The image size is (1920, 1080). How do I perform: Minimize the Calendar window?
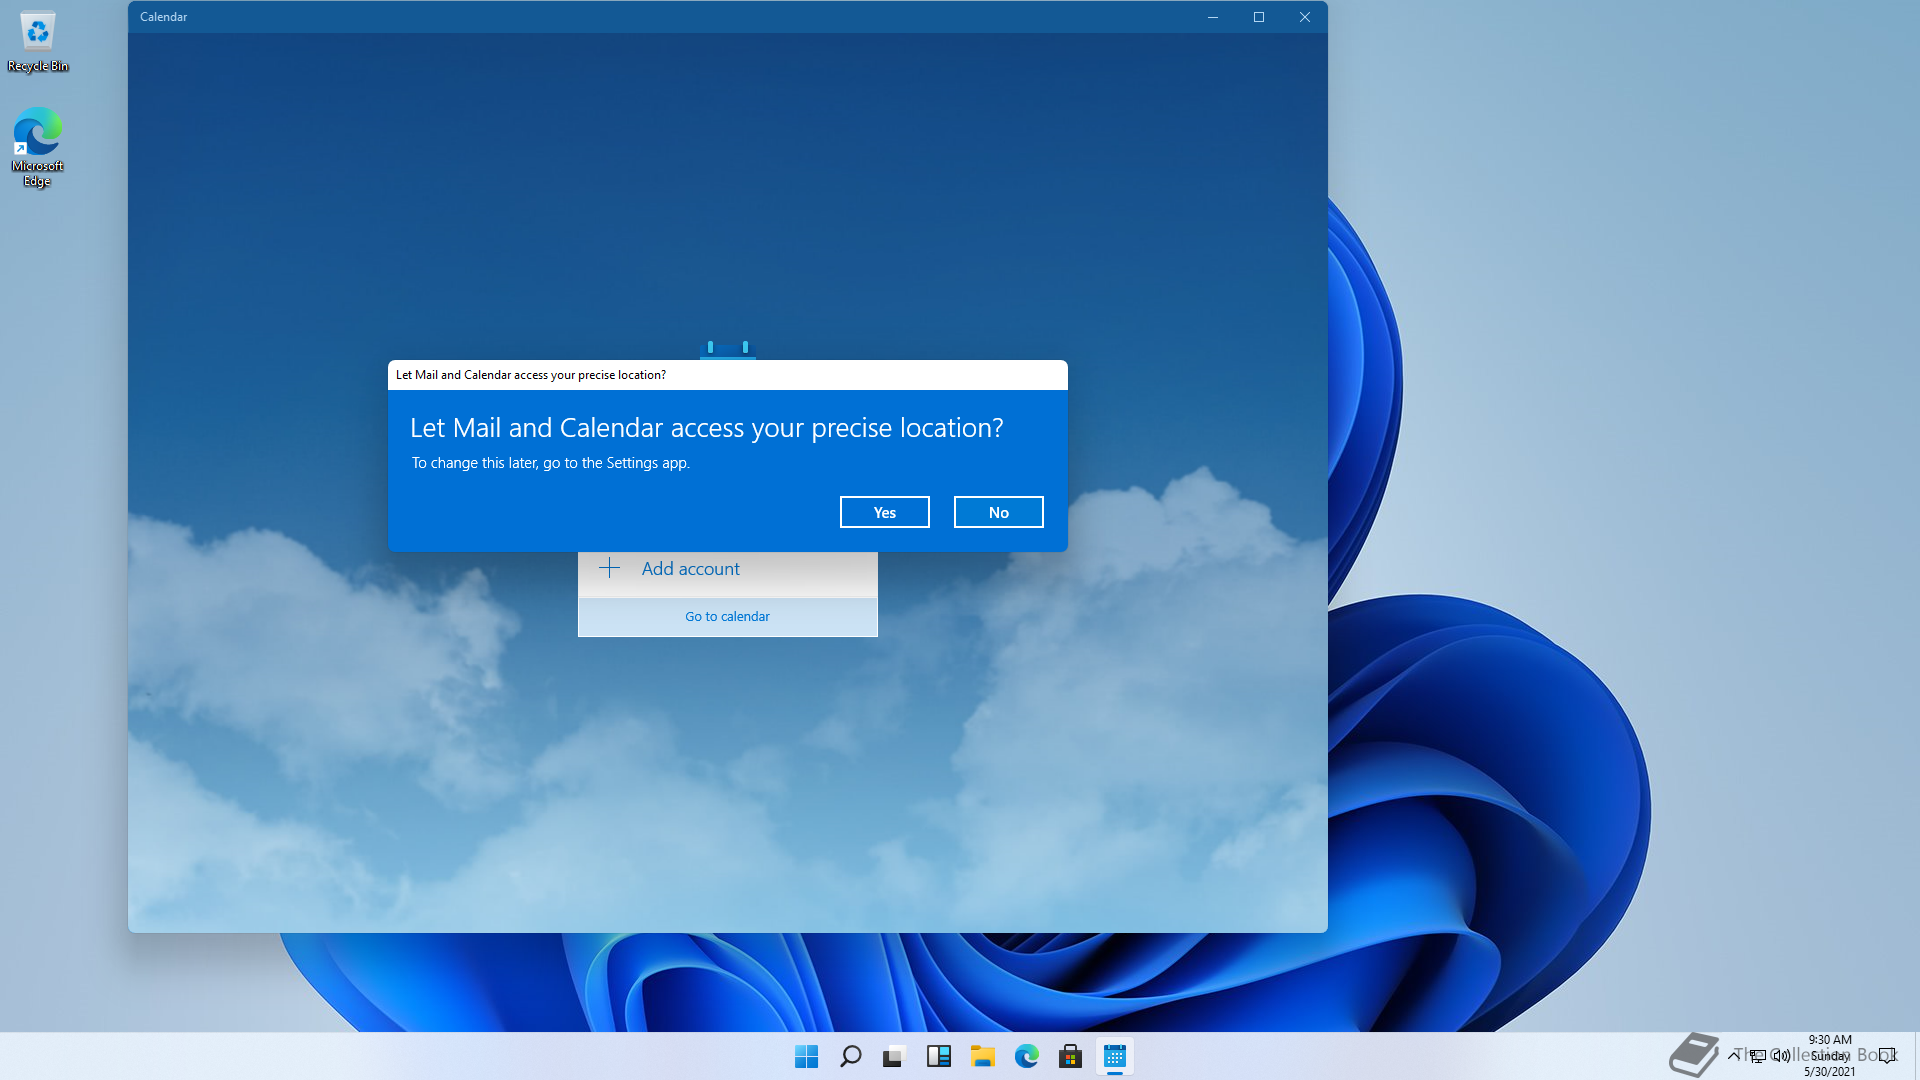[x=1213, y=17]
